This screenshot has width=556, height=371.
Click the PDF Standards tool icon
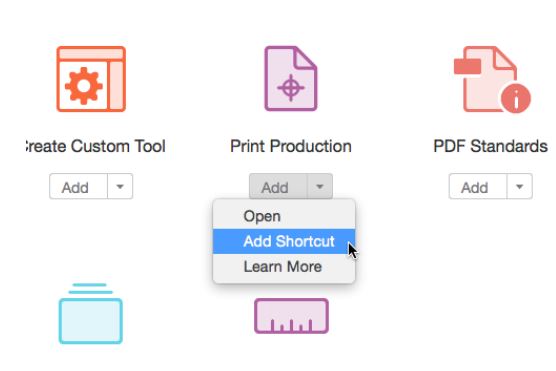[x=492, y=79]
